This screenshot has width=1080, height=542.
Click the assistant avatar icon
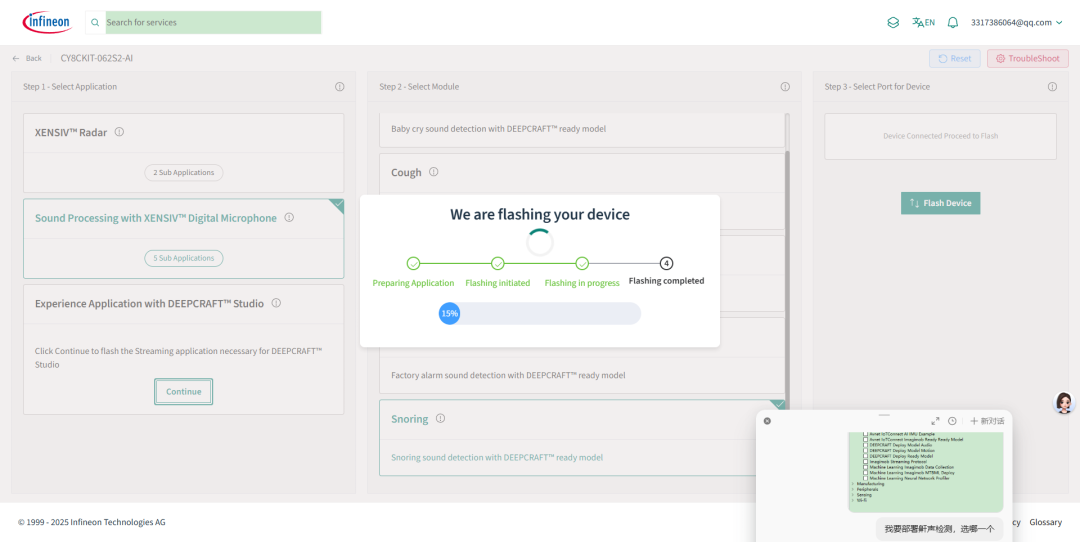click(x=1064, y=403)
